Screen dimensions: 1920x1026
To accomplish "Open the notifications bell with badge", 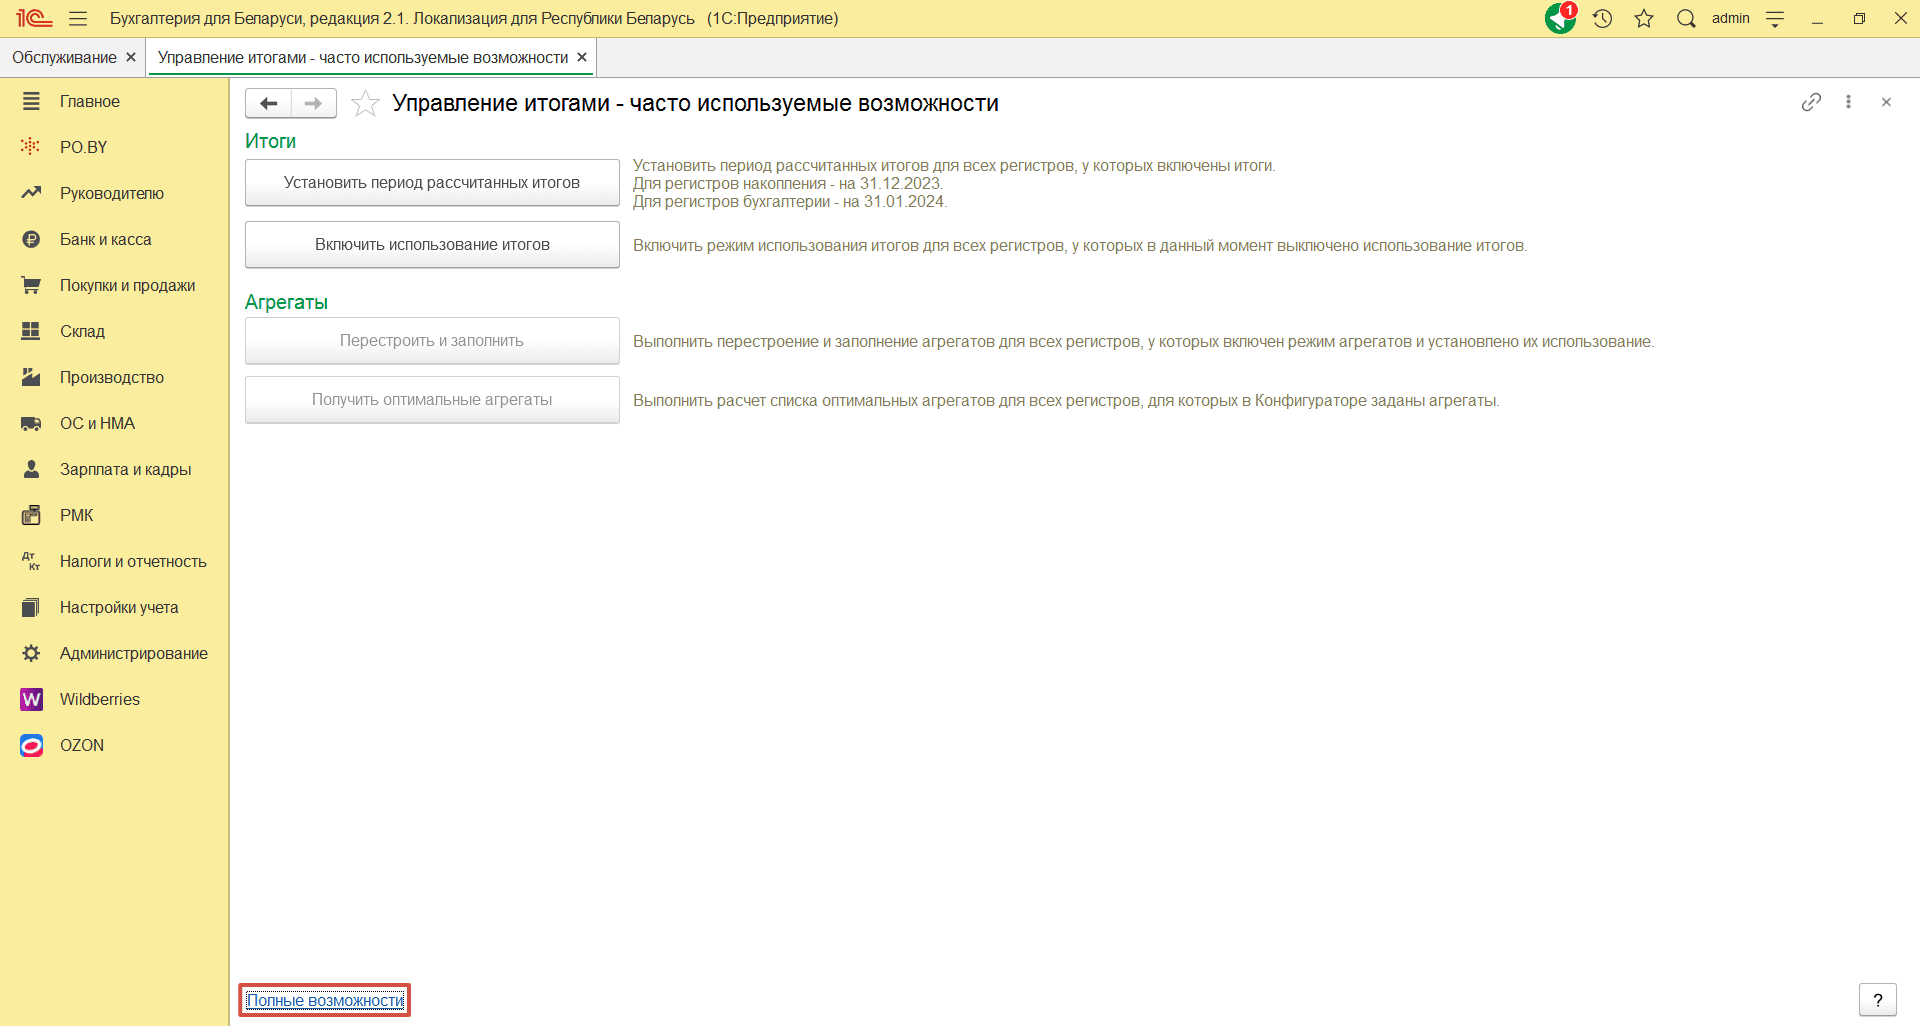I will [1560, 18].
